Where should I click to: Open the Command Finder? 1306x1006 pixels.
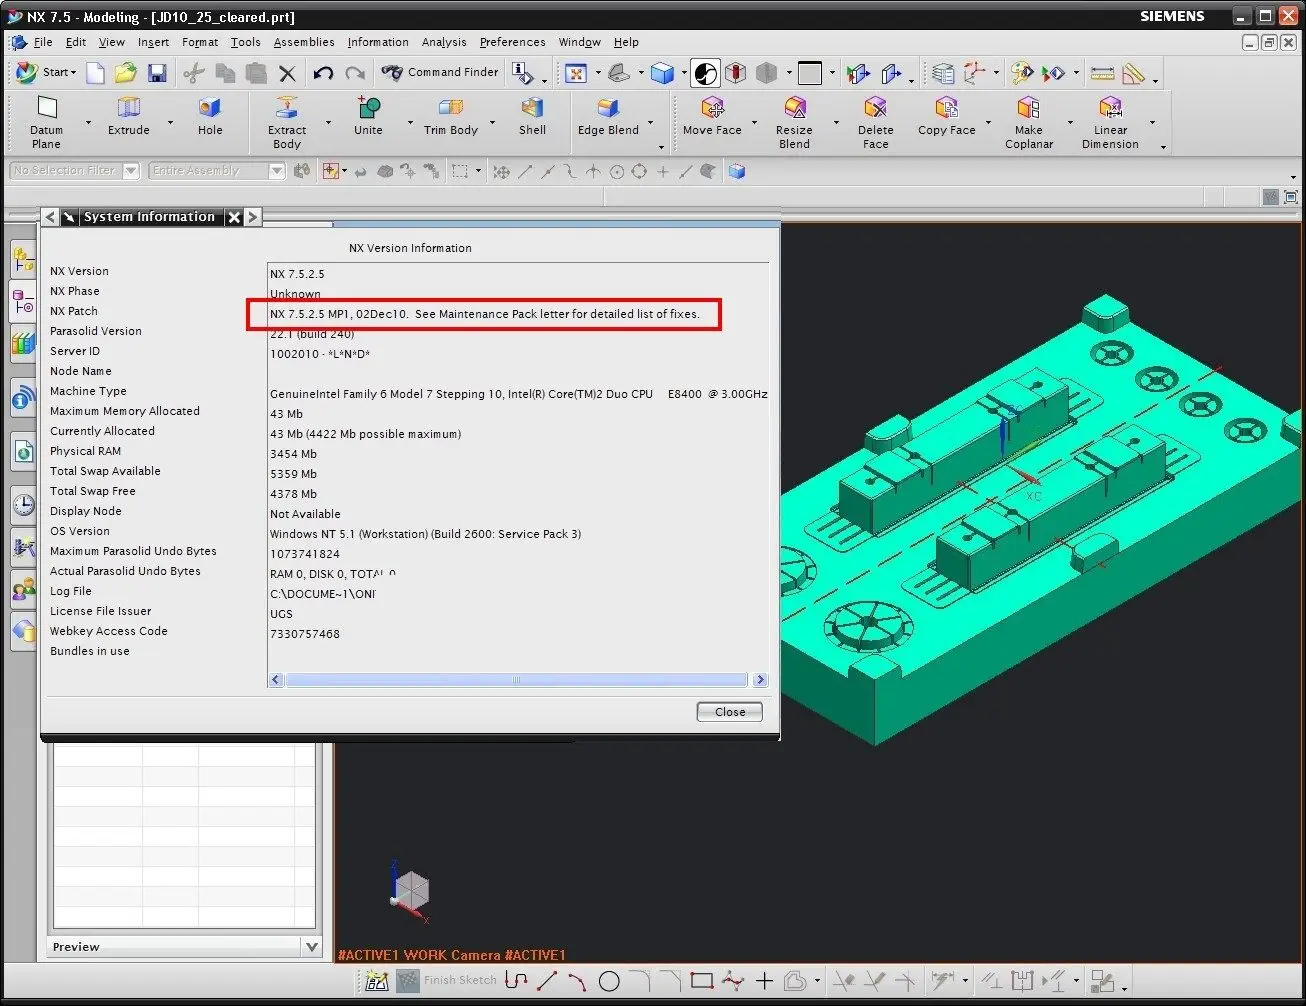click(440, 72)
